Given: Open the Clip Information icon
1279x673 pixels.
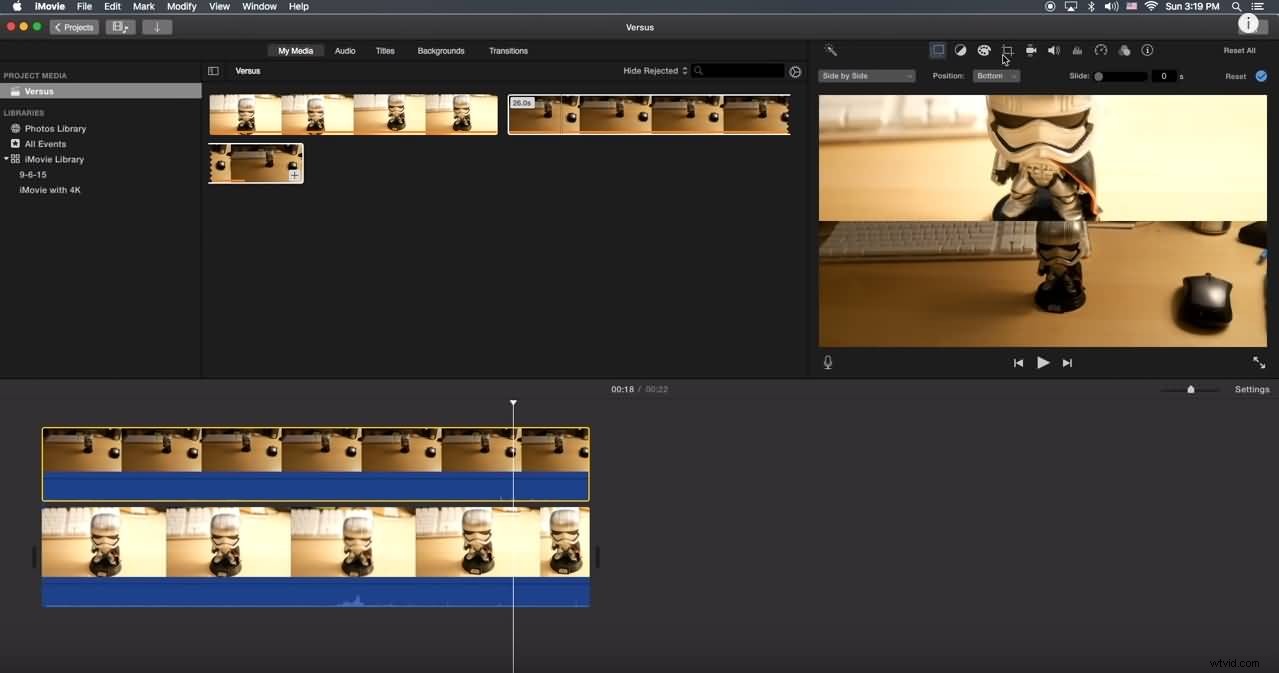Looking at the screenshot, I should point(1148,50).
